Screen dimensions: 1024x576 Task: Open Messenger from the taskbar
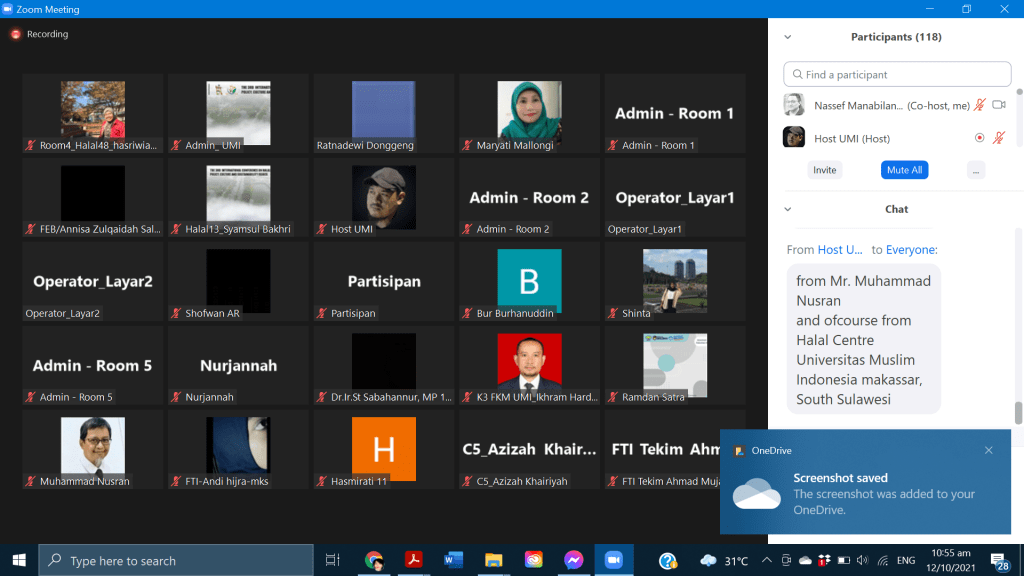[x=573, y=560]
